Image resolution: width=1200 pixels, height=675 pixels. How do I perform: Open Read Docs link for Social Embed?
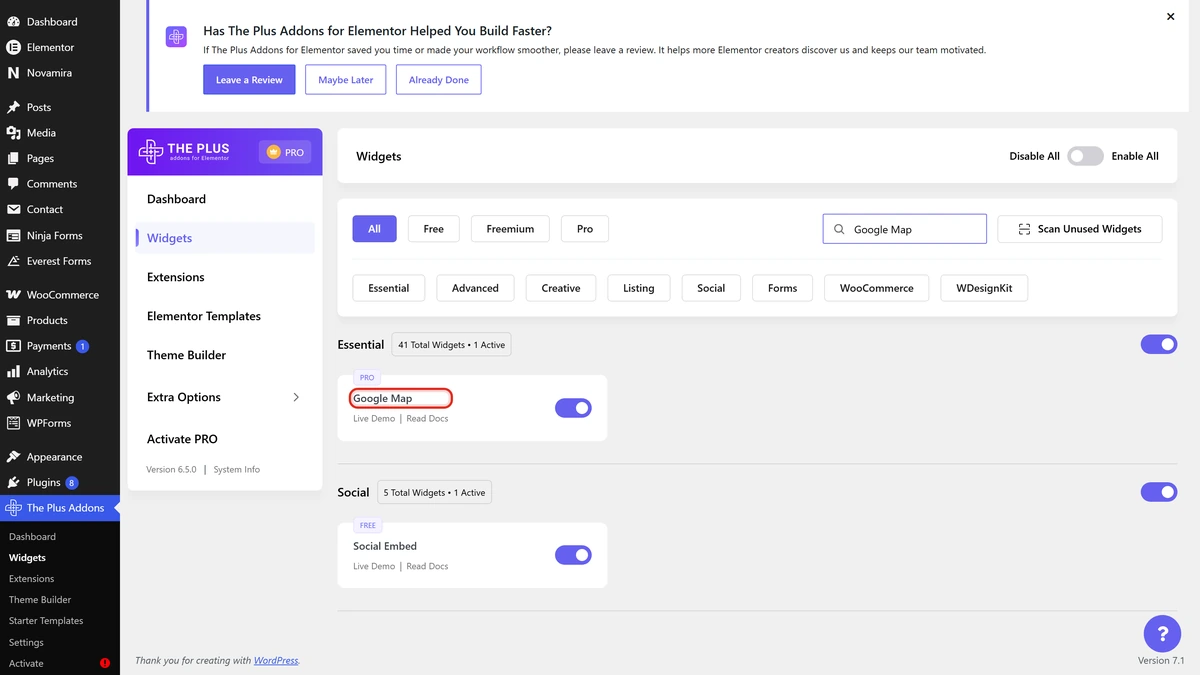tap(427, 567)
